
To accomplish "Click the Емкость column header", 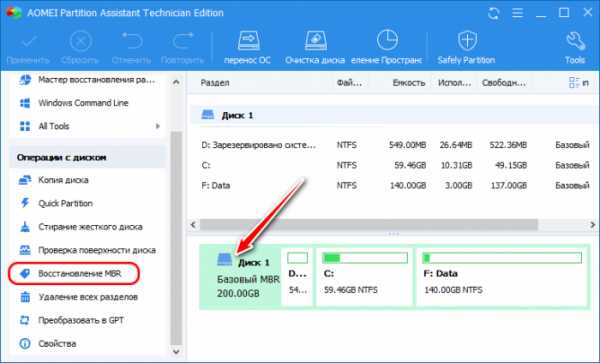I will coord(409,83).
